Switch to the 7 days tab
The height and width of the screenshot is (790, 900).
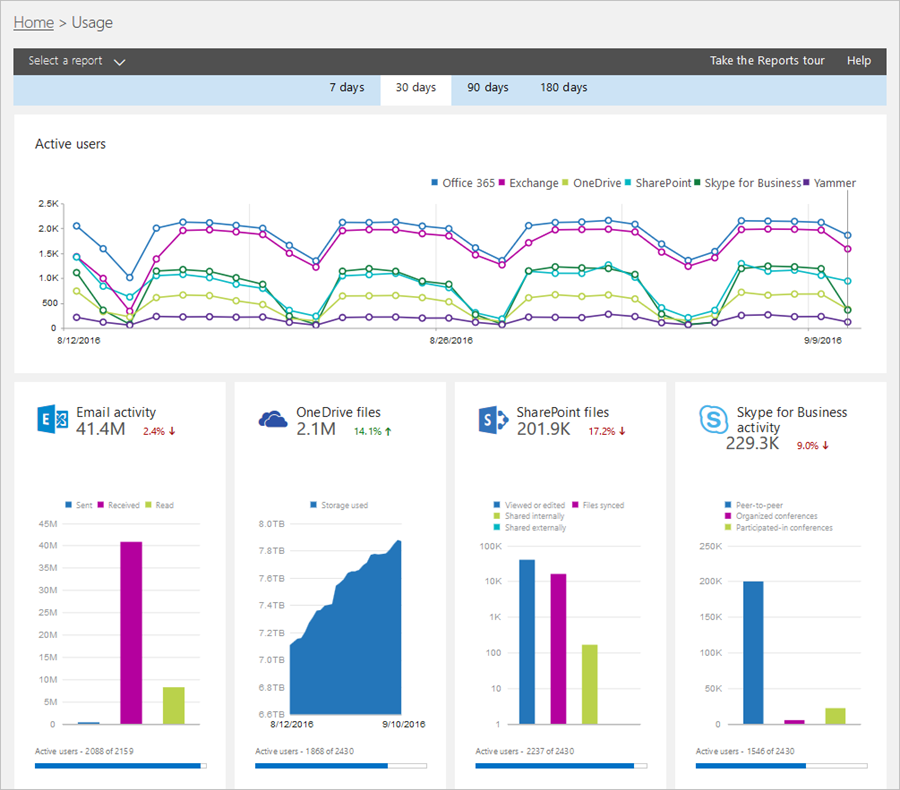[x=347, y=88]
